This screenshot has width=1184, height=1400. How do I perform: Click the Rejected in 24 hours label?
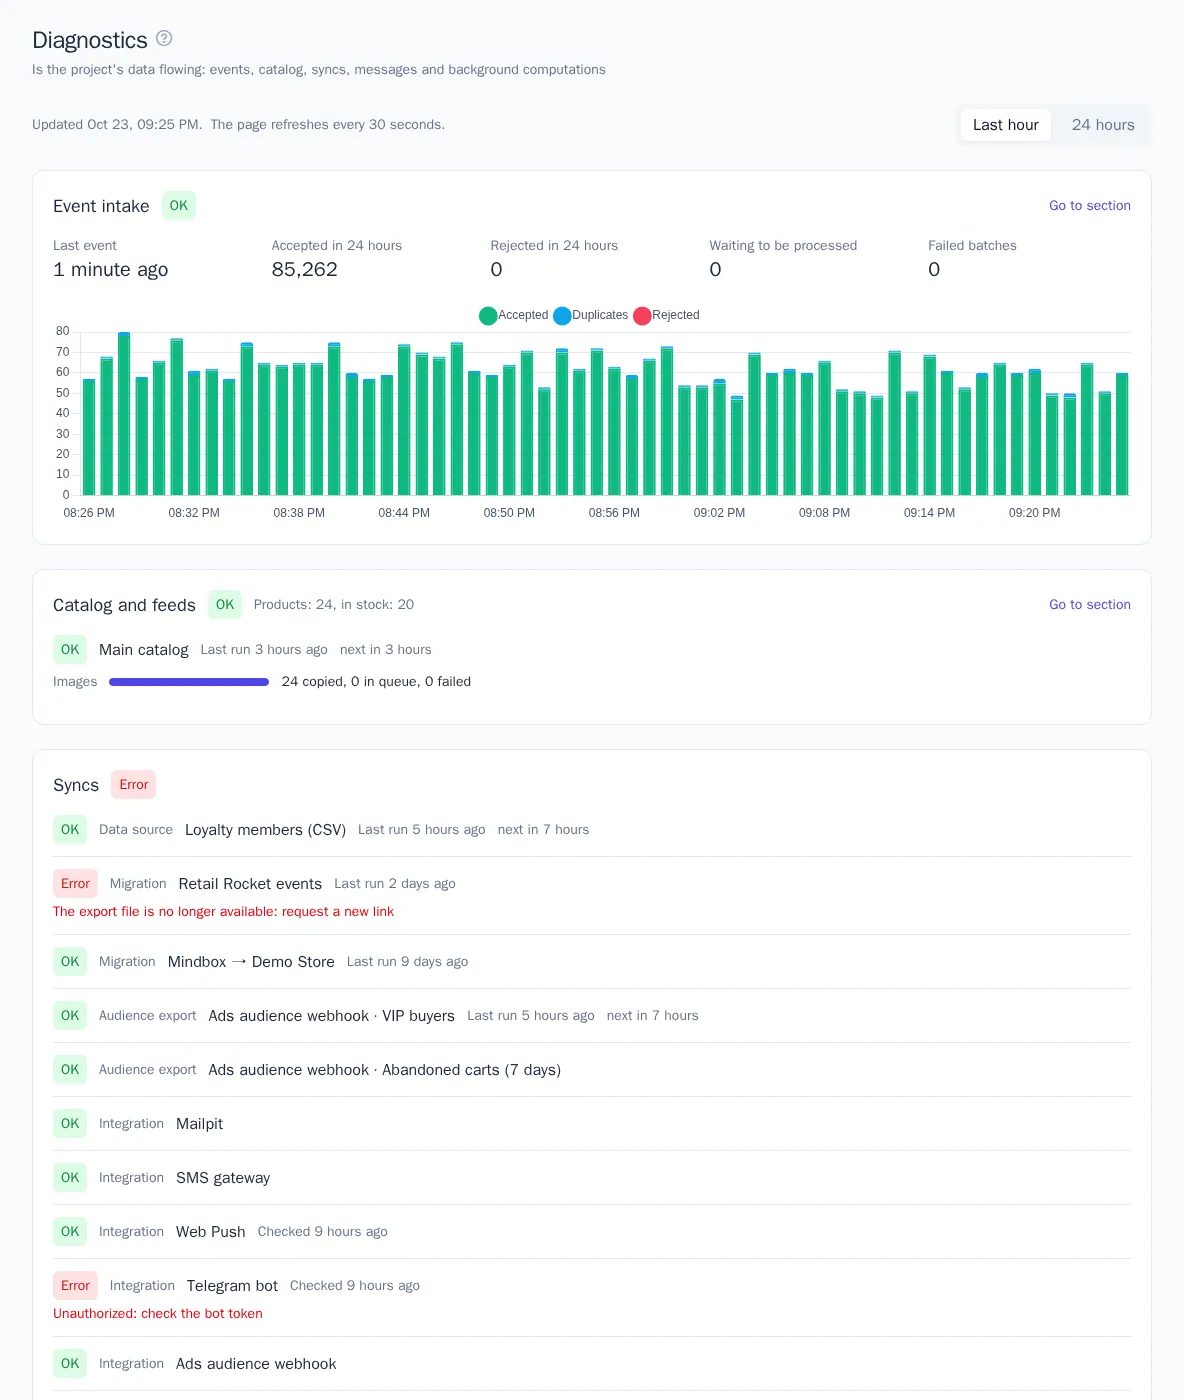tap(554, 245)
